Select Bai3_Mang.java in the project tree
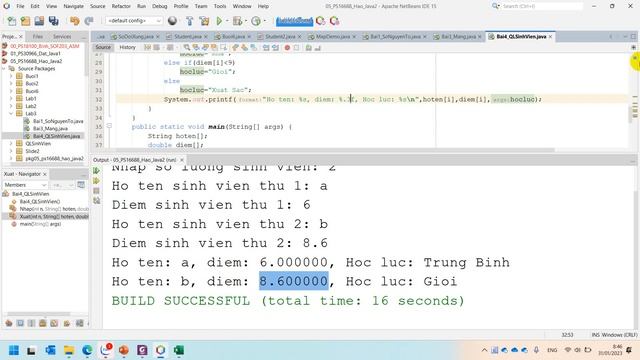 (x=50, y=128)
